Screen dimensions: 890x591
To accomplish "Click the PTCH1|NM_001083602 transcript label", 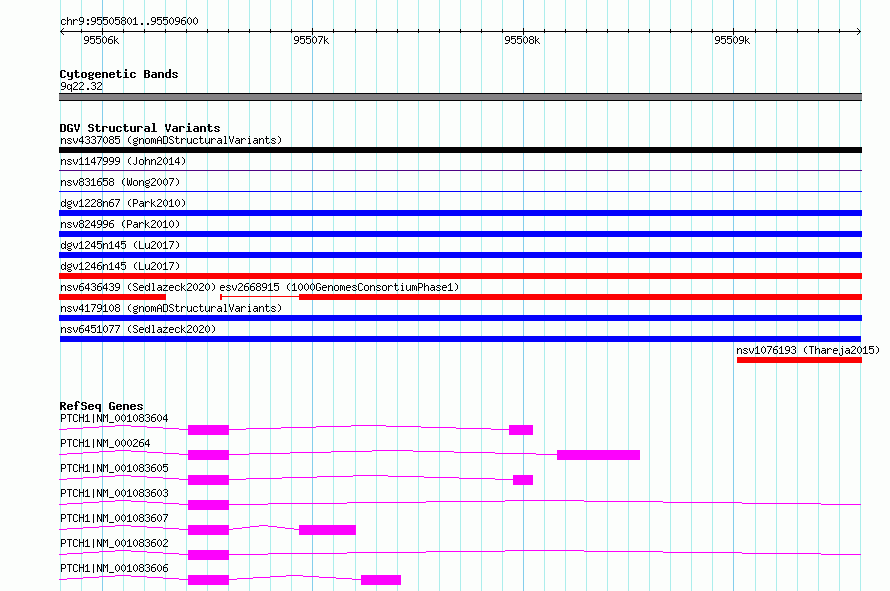I will point(114,543).
